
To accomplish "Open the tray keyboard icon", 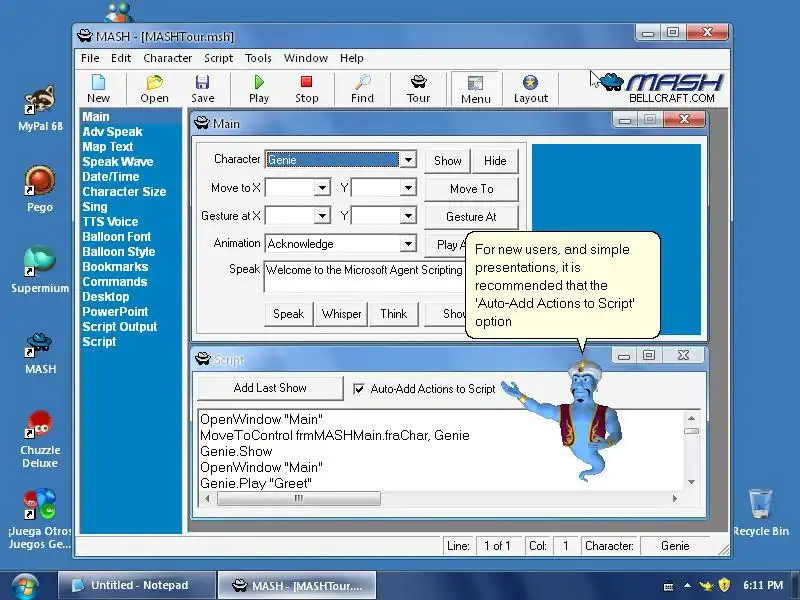I will pos(668,586).
